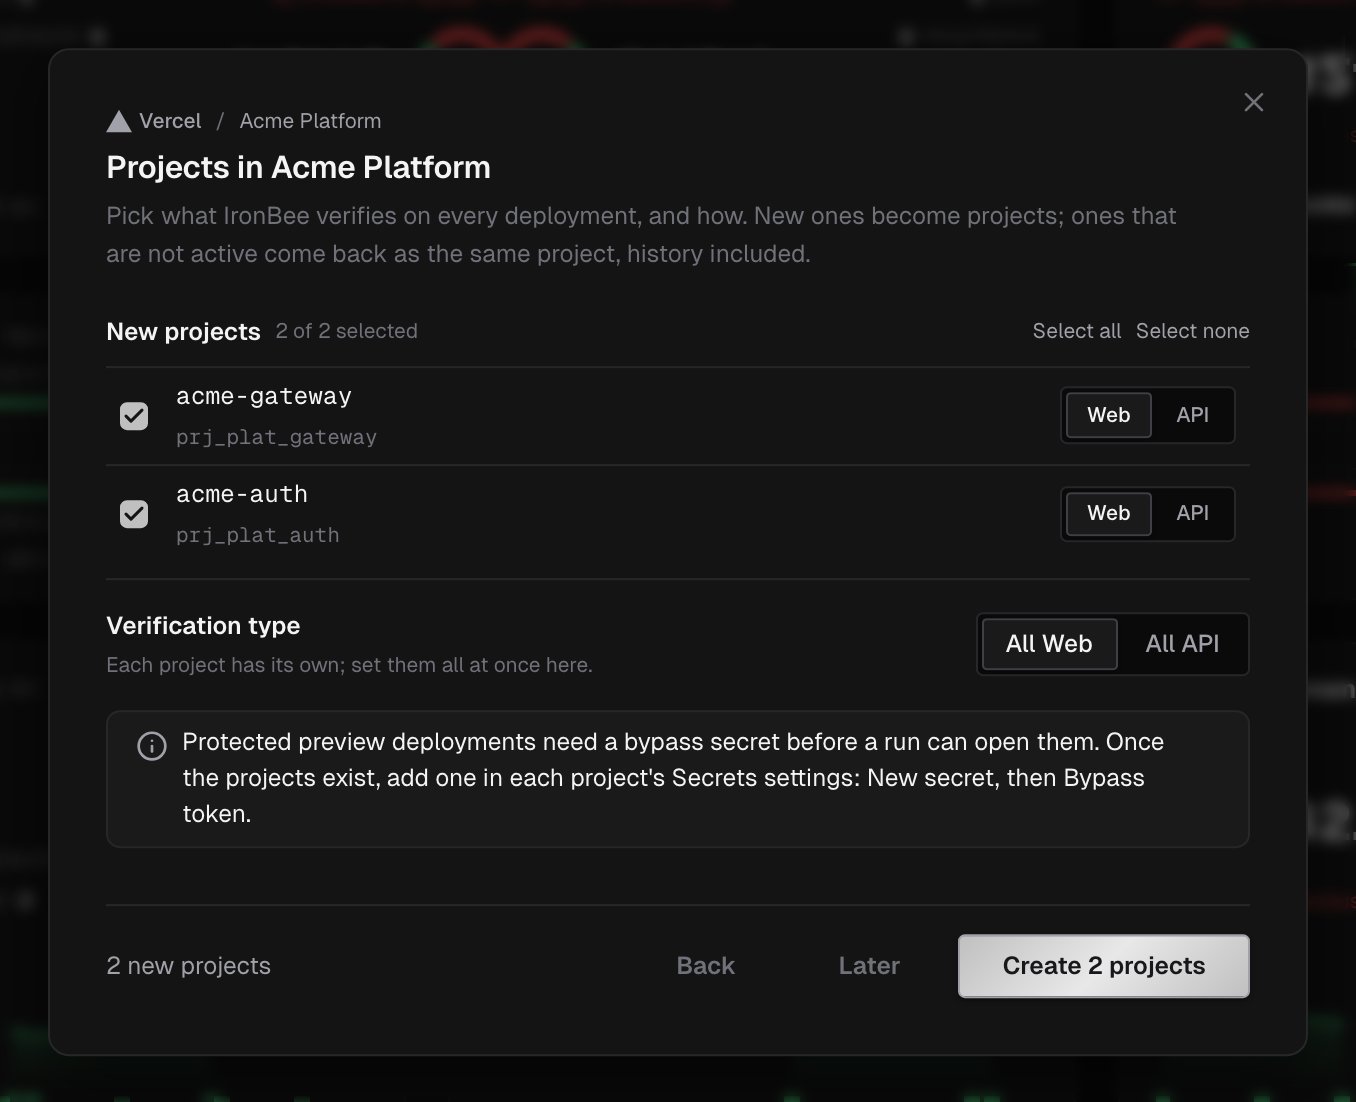Click the prj_plat_auth project ID
The width and height of the screenshot is (1356, 1102).
257,535
